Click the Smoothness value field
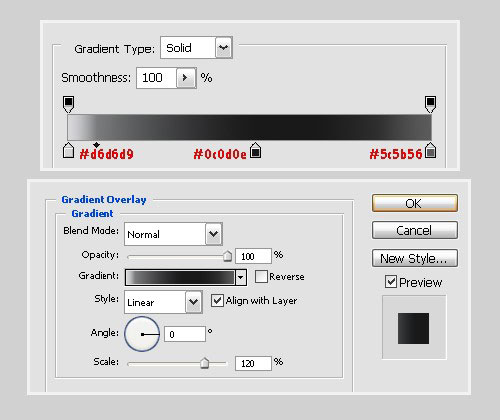Image resolution: width=500 pixels, height=420 pixels. [x=156, y=78]
